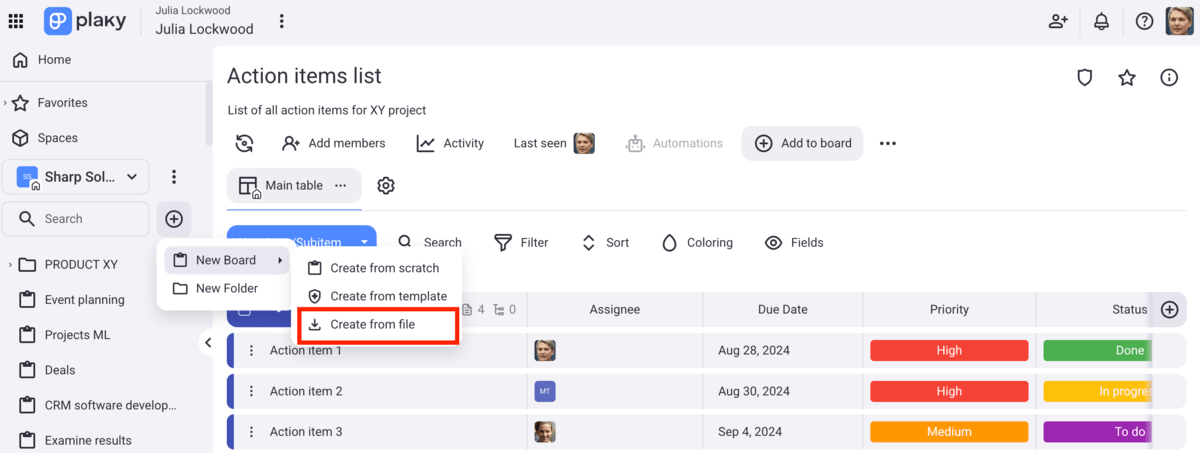Image resolution: width=1200 pixels, height=453 pixels.
Task: Star the board as favorite
Action: pyautogui.click(x=1127, y=78)
